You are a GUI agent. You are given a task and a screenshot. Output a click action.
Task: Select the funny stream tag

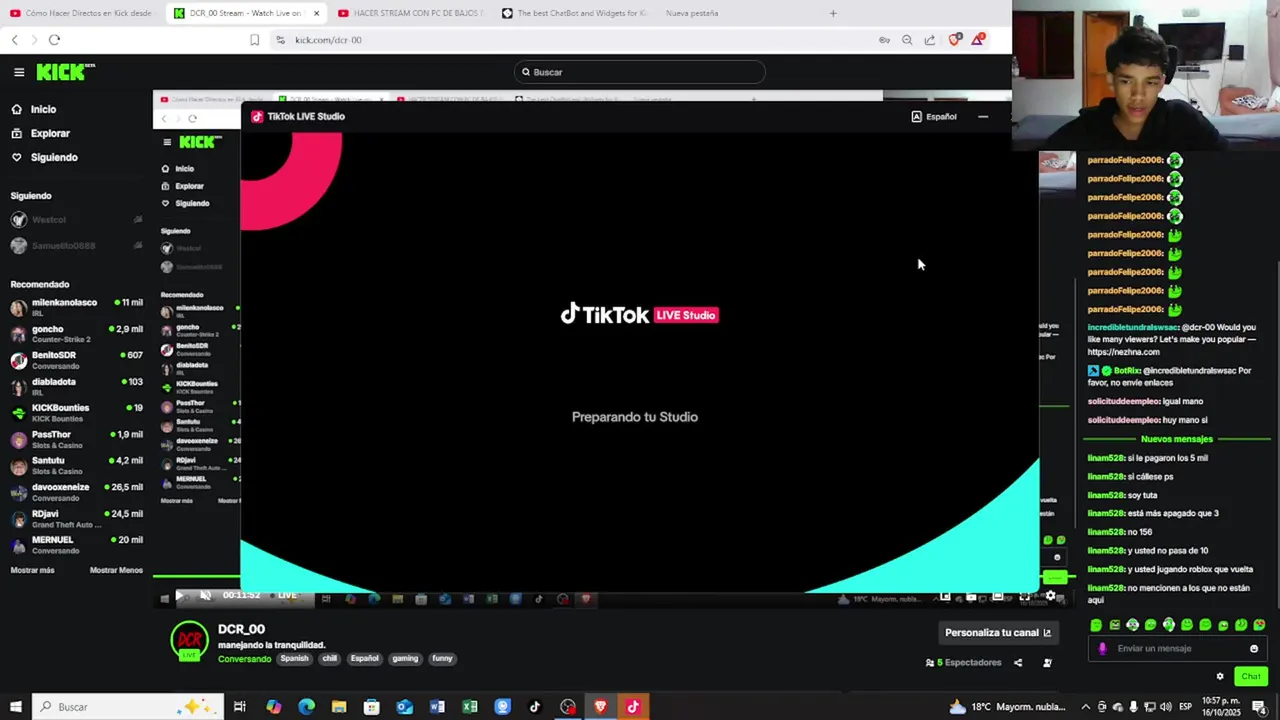(442, 658)
